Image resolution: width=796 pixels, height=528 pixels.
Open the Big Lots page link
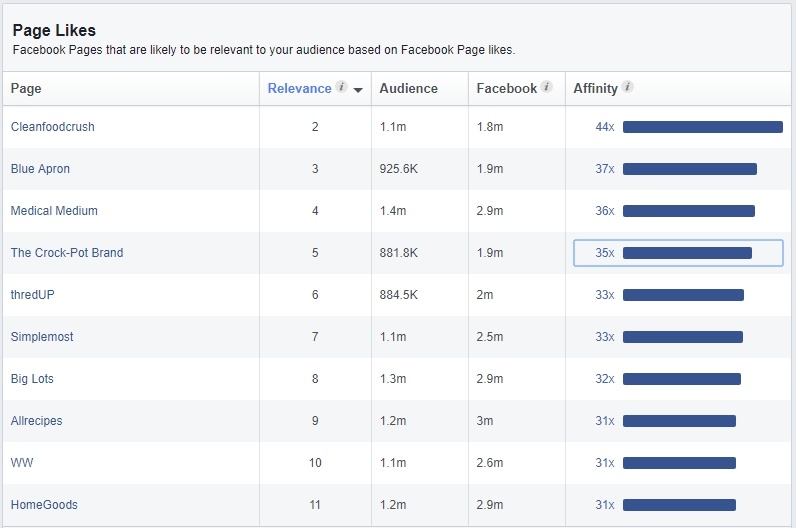pos(32,379)
